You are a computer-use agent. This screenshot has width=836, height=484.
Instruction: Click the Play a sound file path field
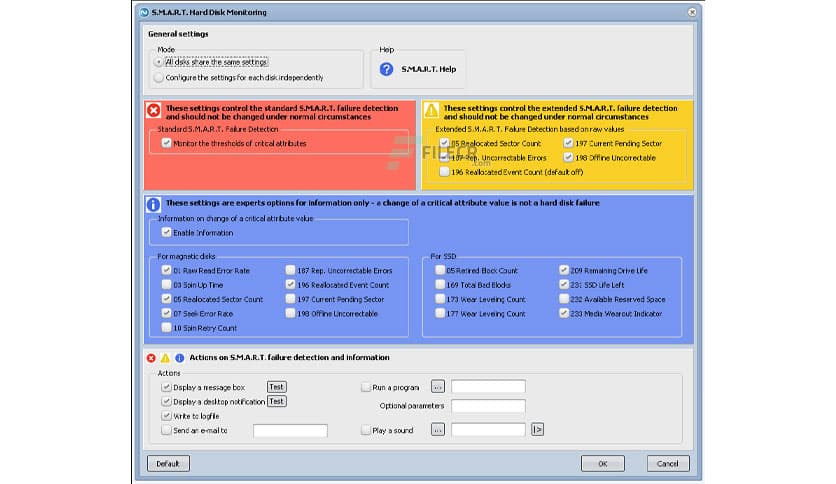[x=488, y=430]
